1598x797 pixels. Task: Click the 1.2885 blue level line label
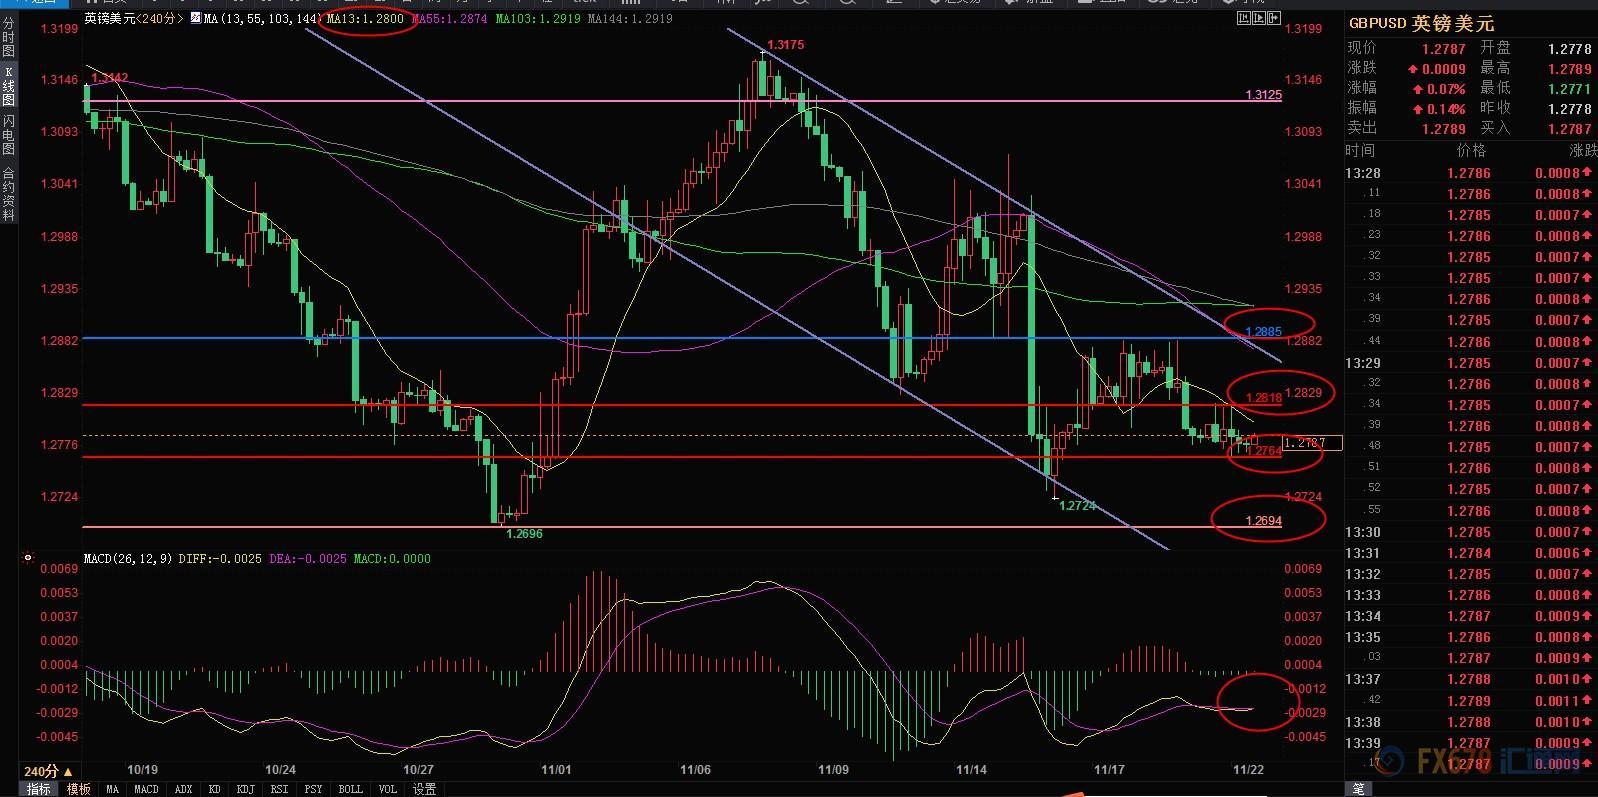pos(1263,331)
